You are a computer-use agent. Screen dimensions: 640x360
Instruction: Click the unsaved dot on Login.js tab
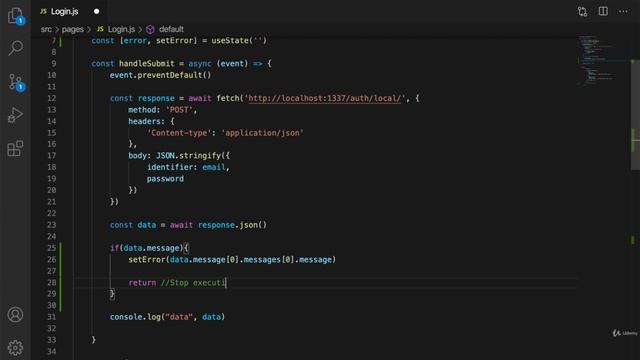coord(97,11)
